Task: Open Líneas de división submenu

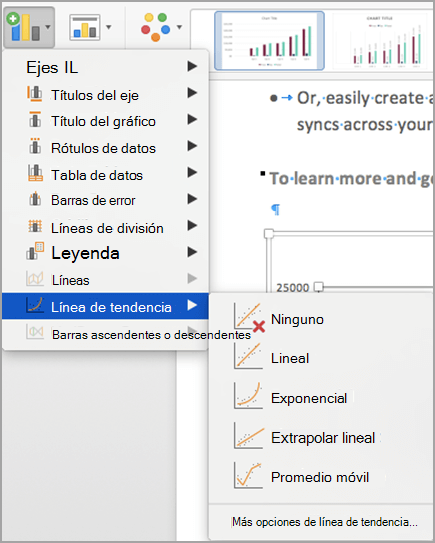Action: [x=105, y=227]
